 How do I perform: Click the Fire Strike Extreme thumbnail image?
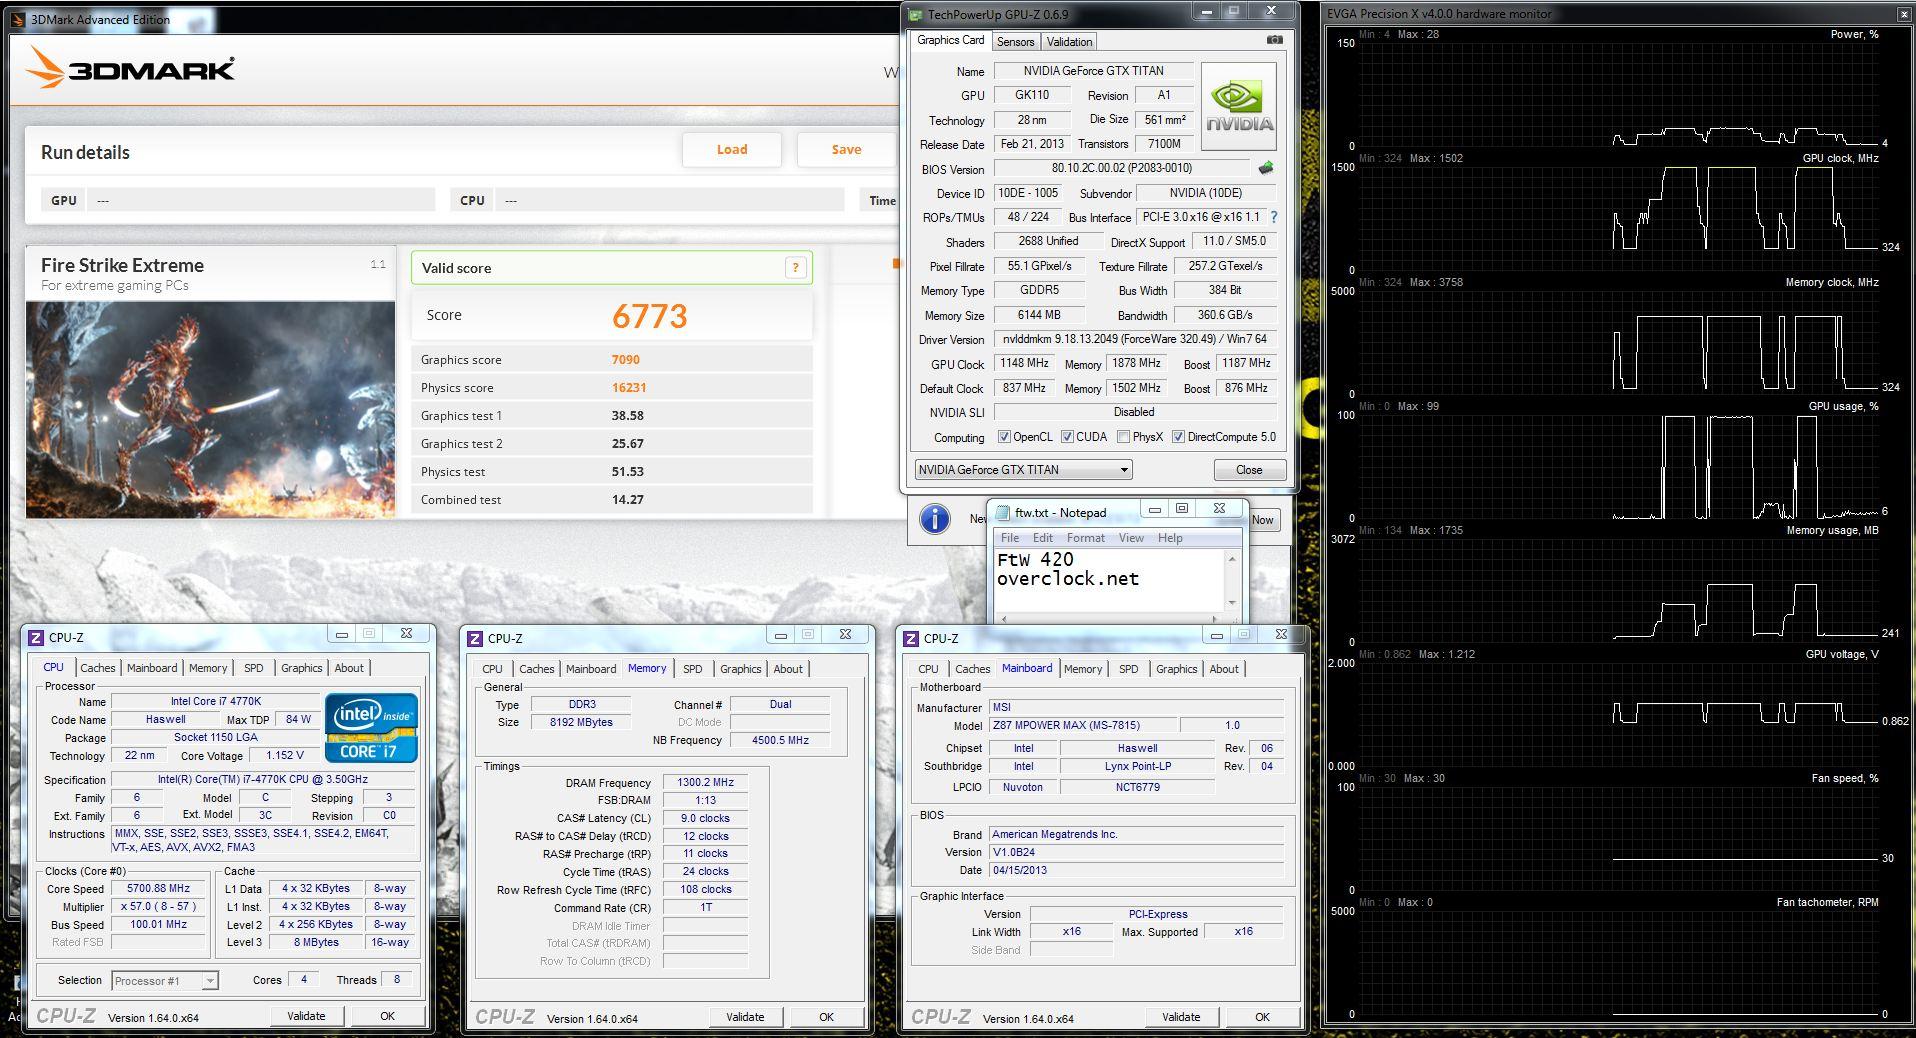click(x=211, y=409)
